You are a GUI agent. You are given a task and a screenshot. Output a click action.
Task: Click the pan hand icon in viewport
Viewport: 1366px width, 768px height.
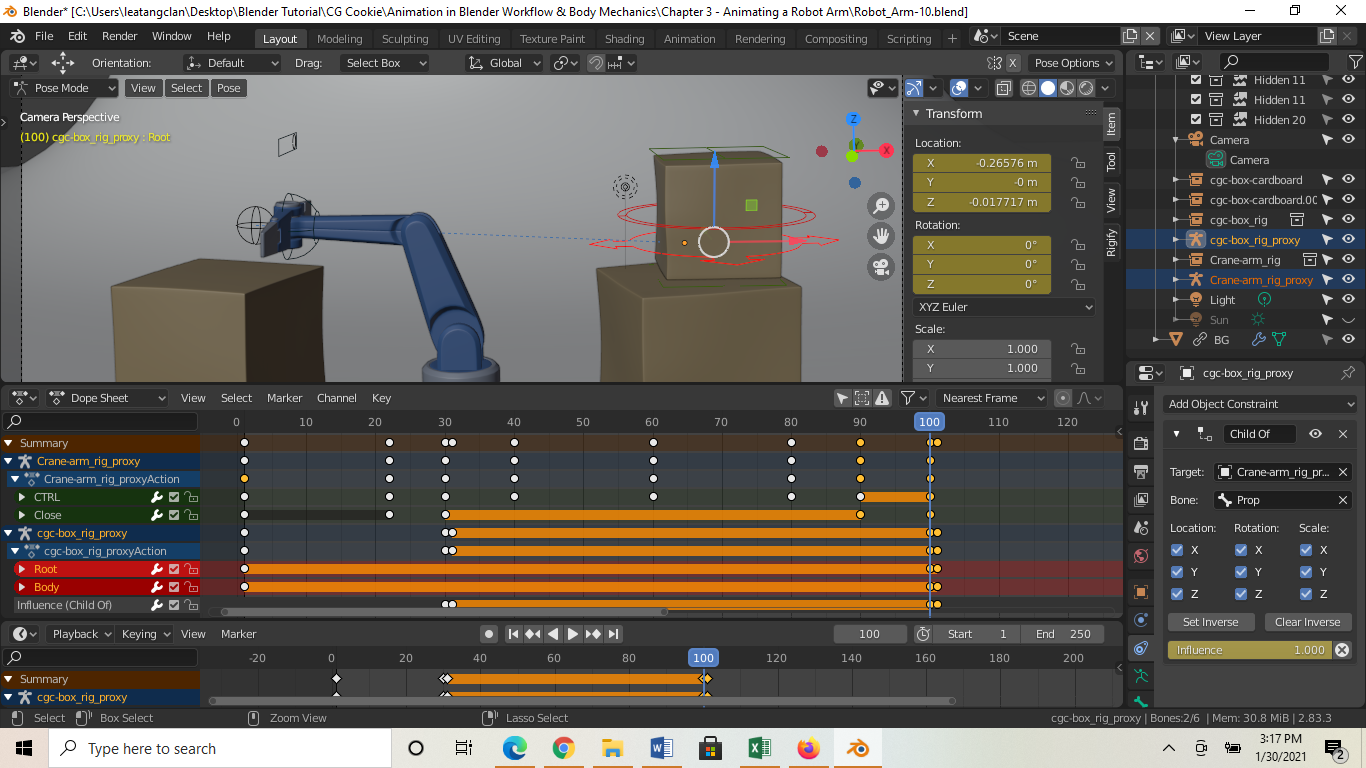pyautogui.click(x=881, y=237)
